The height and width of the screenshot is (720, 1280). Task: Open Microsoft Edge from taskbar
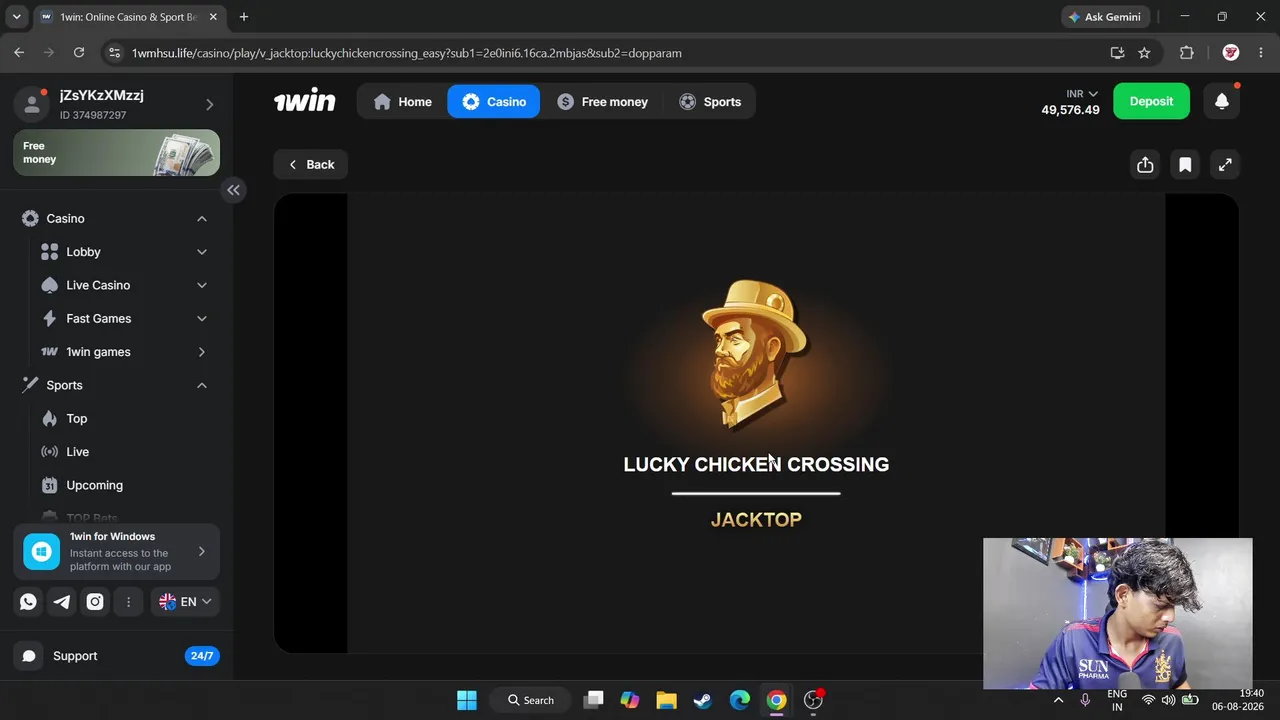[x=740, y=700]
